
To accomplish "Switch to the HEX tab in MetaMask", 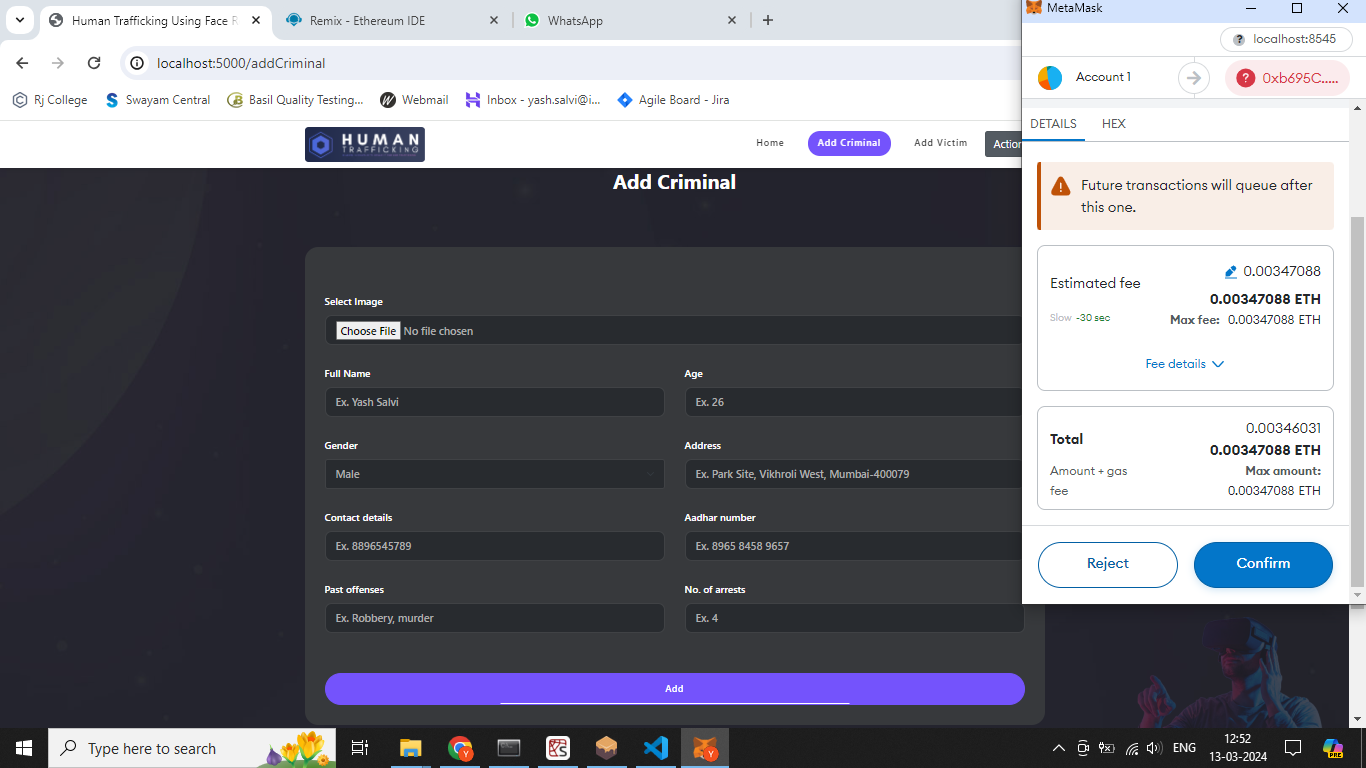I will (1113, 124).
